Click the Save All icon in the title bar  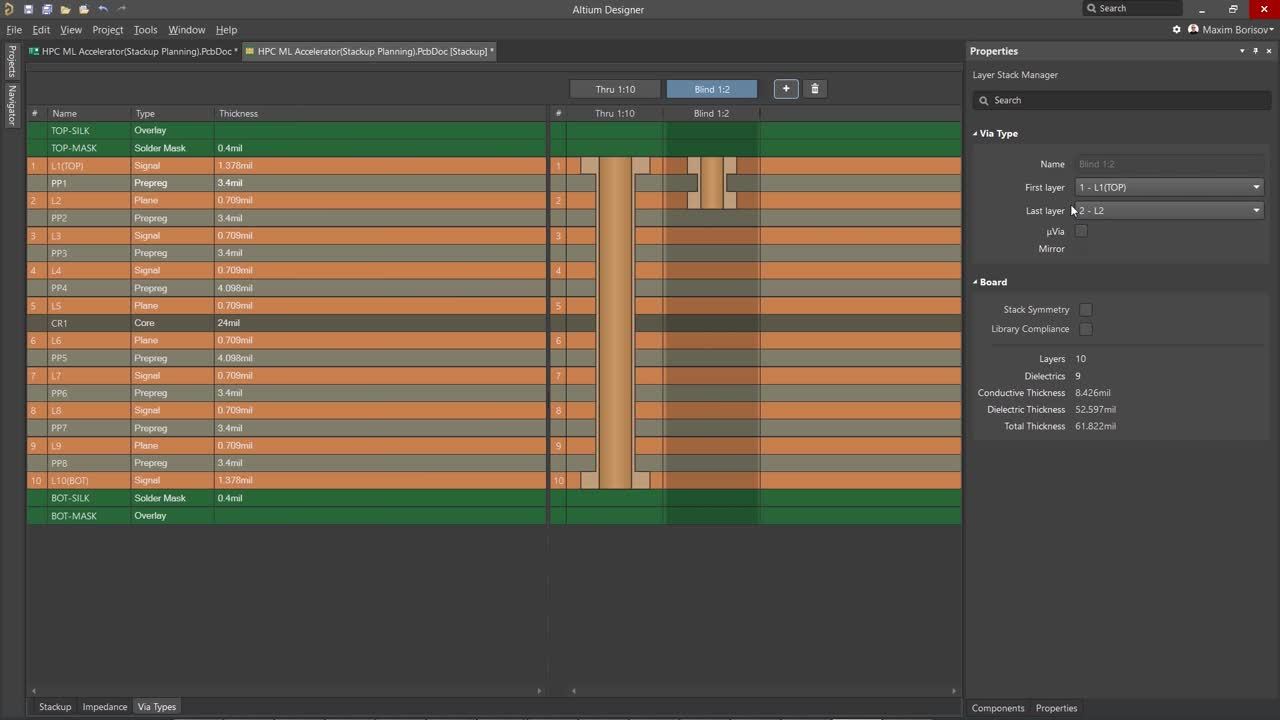coord(46,9)
